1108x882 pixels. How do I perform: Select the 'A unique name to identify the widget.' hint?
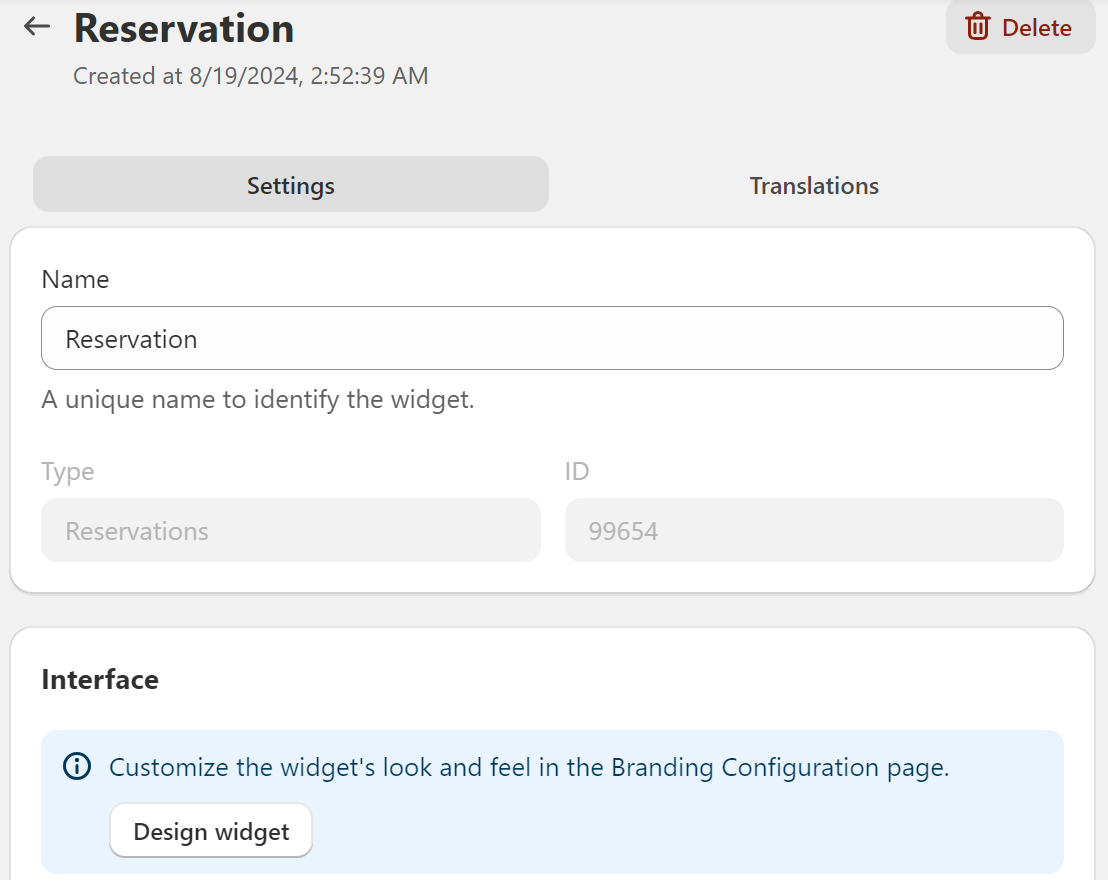(258, 399)
